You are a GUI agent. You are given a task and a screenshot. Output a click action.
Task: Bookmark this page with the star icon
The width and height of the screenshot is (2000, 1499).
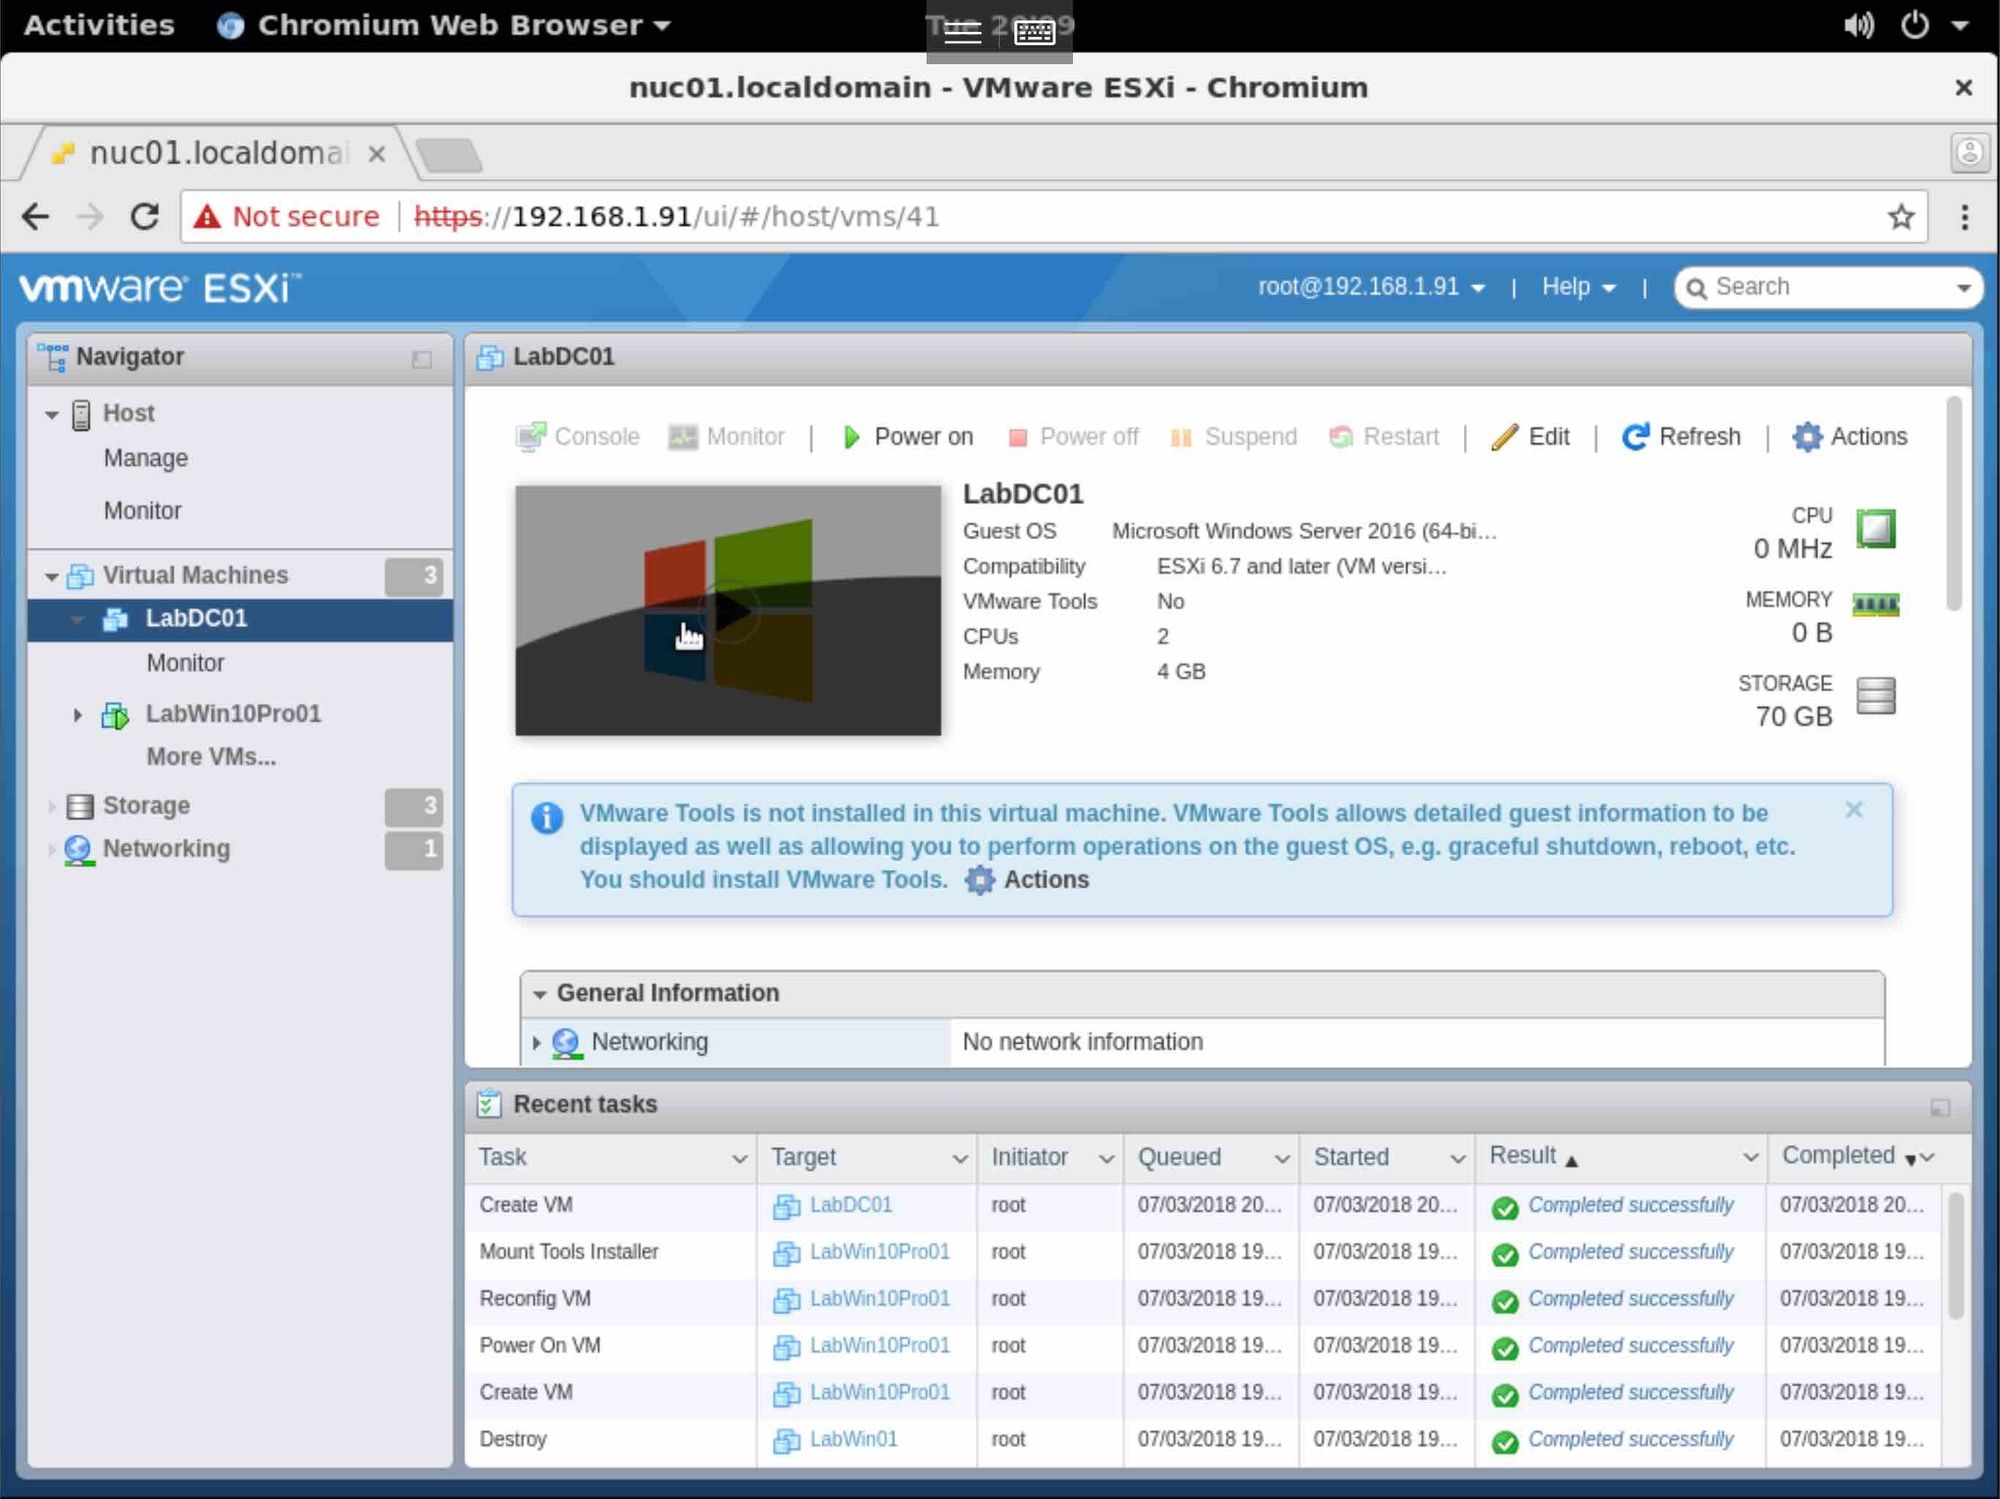(x=1901, y=217)
